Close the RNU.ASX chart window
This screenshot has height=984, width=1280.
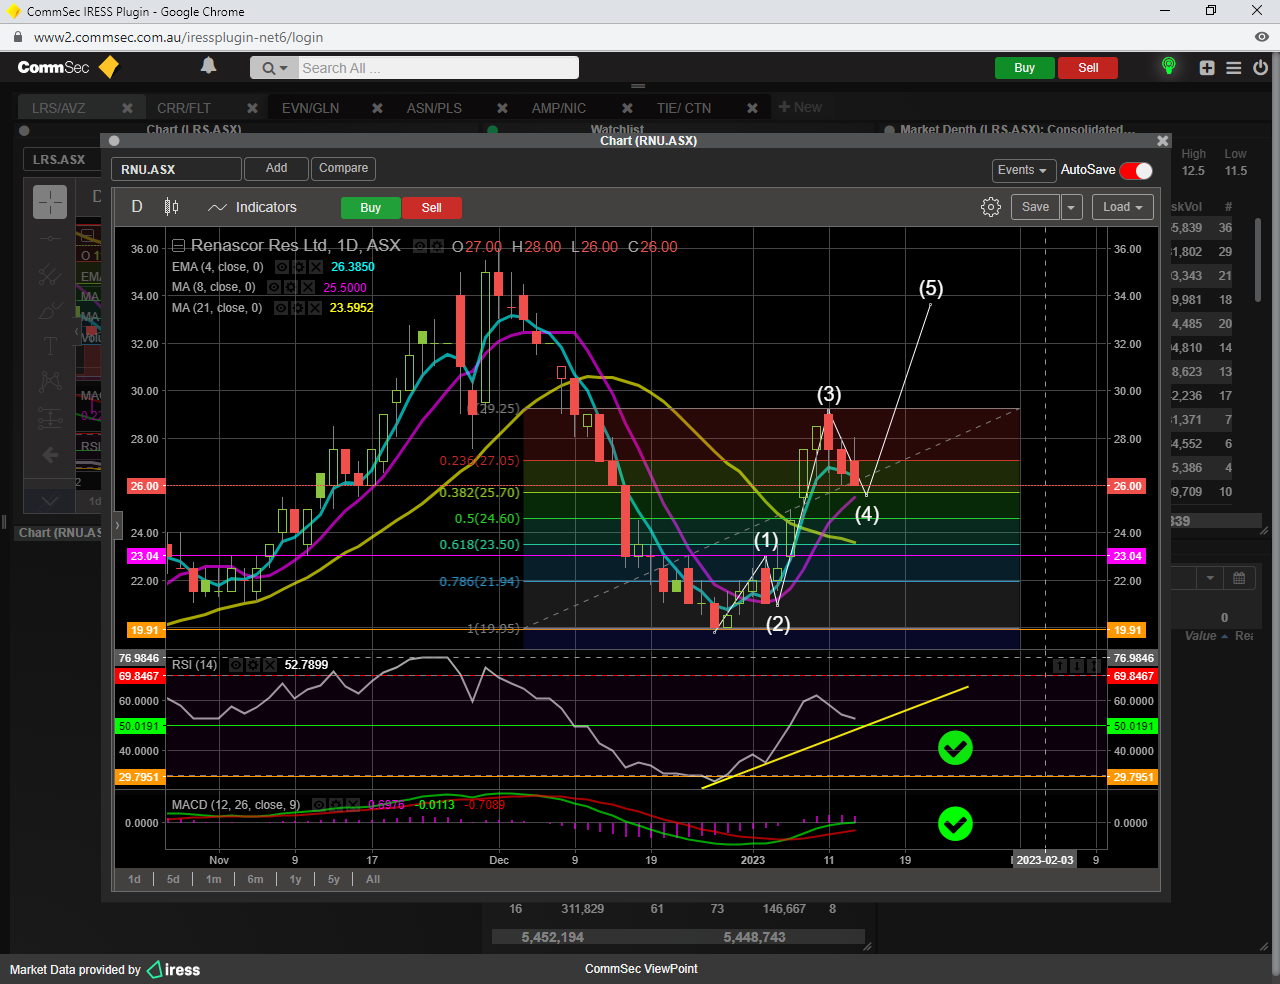tap(1162, 141)
